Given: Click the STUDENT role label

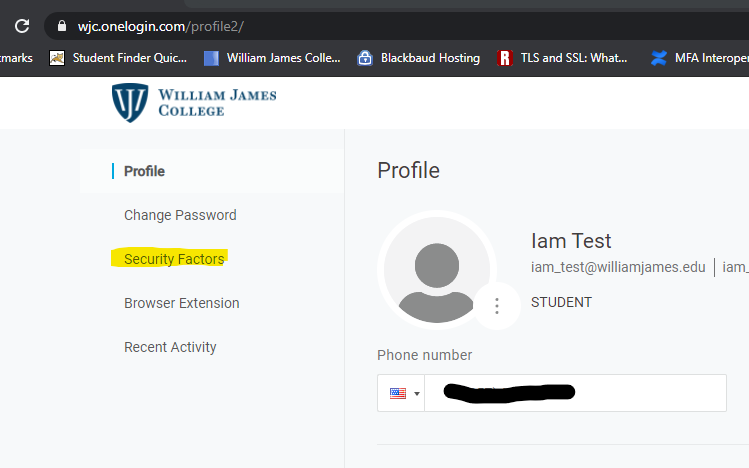Looking at the screenshot, I should [x=561, y=302].
